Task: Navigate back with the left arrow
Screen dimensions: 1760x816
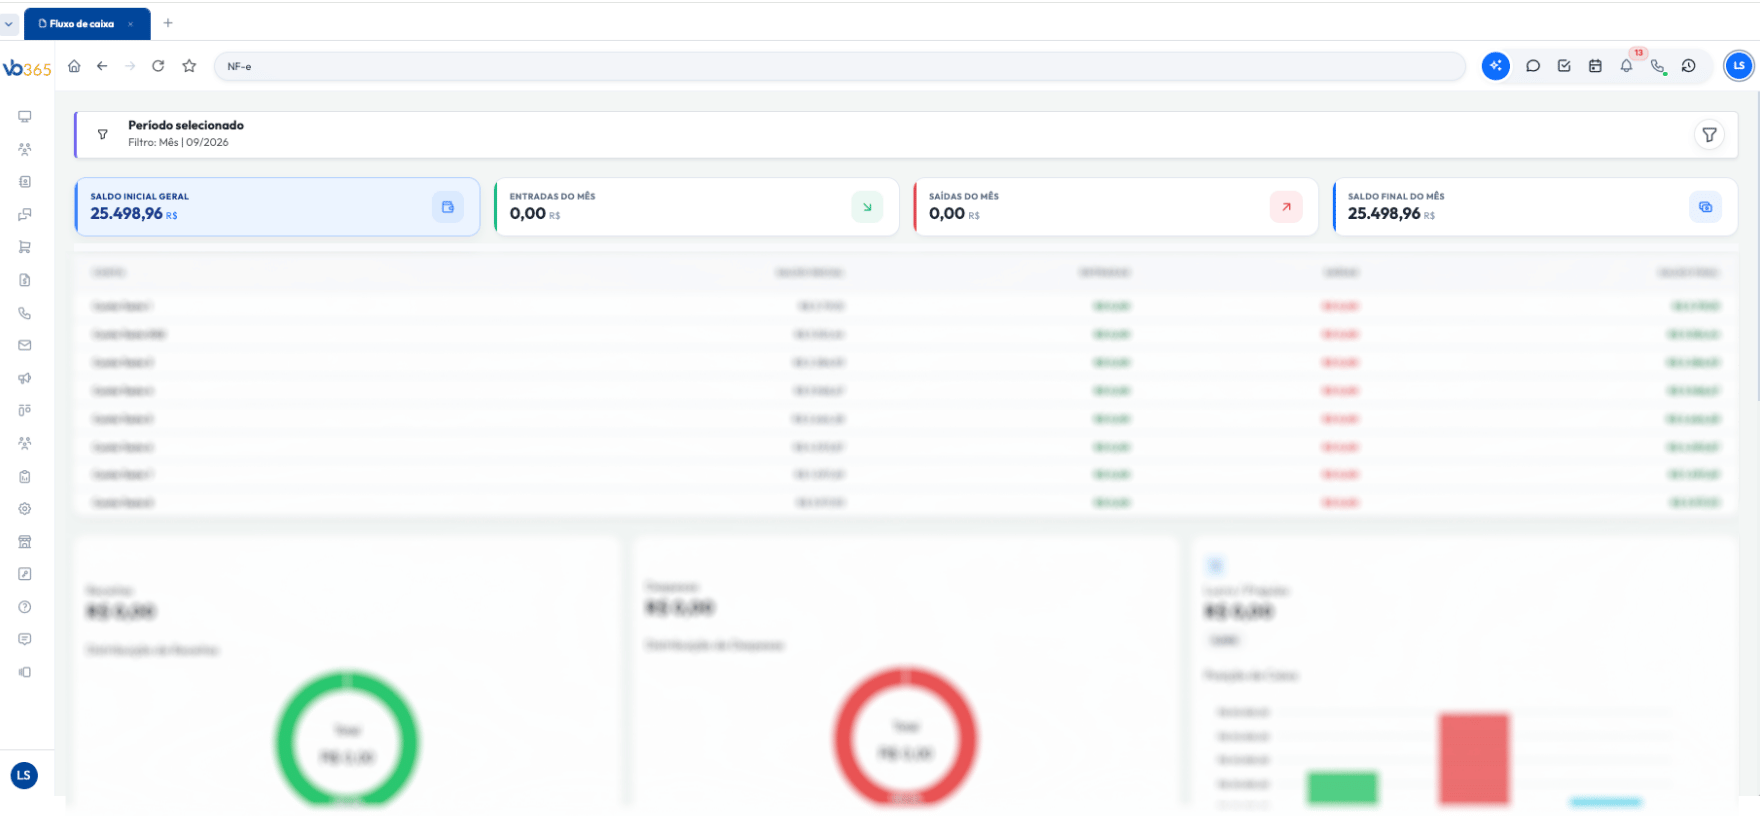Action: pos(102,66)
